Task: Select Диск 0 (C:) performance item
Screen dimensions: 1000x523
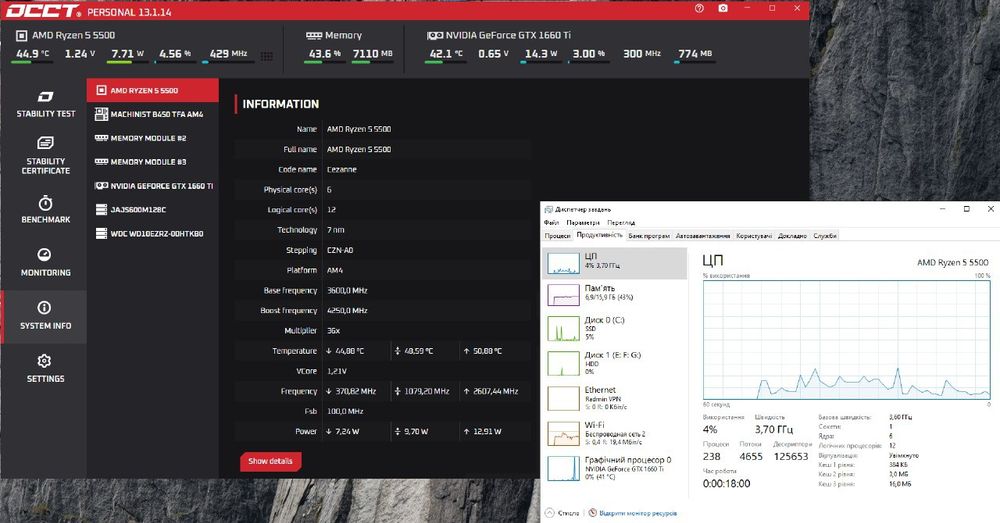Action: pos(614,329)
